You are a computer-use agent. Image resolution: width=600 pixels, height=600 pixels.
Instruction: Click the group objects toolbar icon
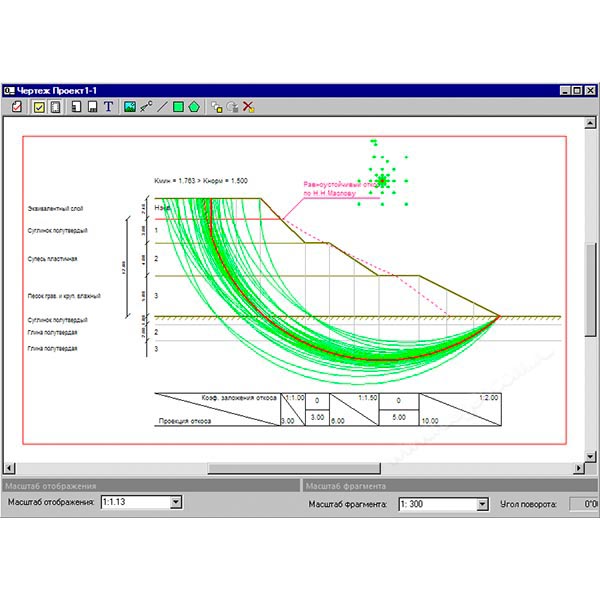[216, 107]
